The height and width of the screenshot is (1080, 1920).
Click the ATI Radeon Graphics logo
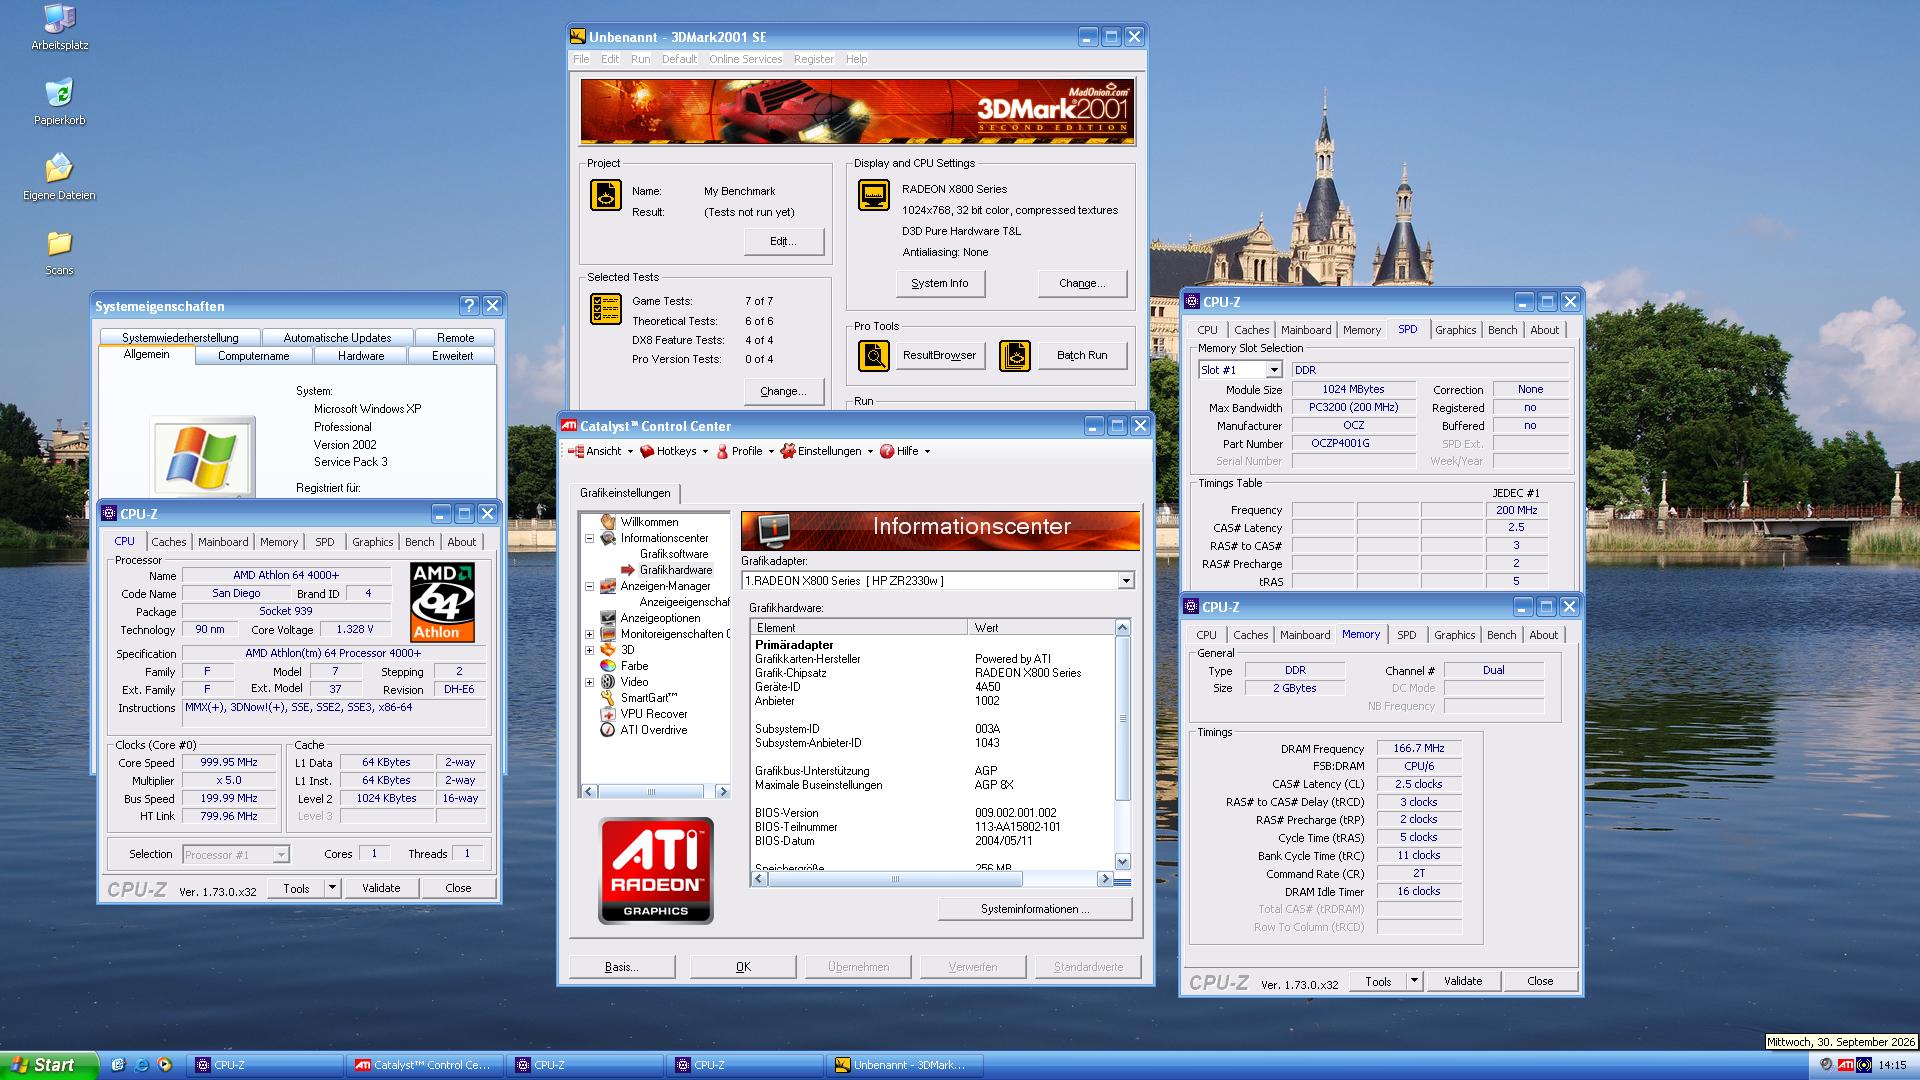coord(656,870)
